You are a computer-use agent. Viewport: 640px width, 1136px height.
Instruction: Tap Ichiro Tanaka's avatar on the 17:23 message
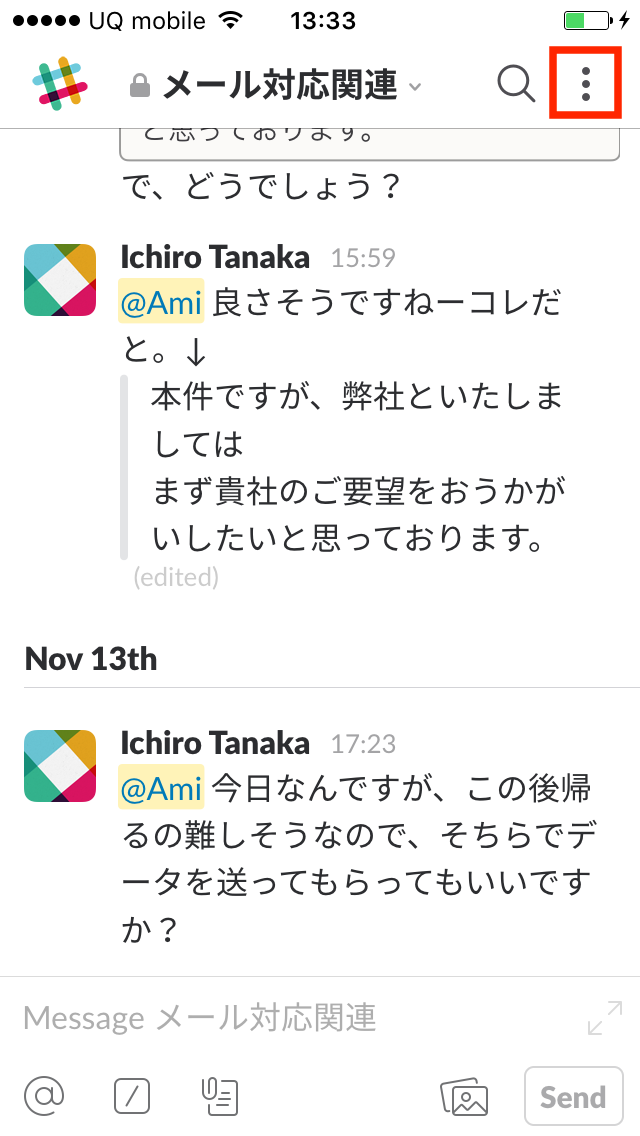click(x=59, y=765)
